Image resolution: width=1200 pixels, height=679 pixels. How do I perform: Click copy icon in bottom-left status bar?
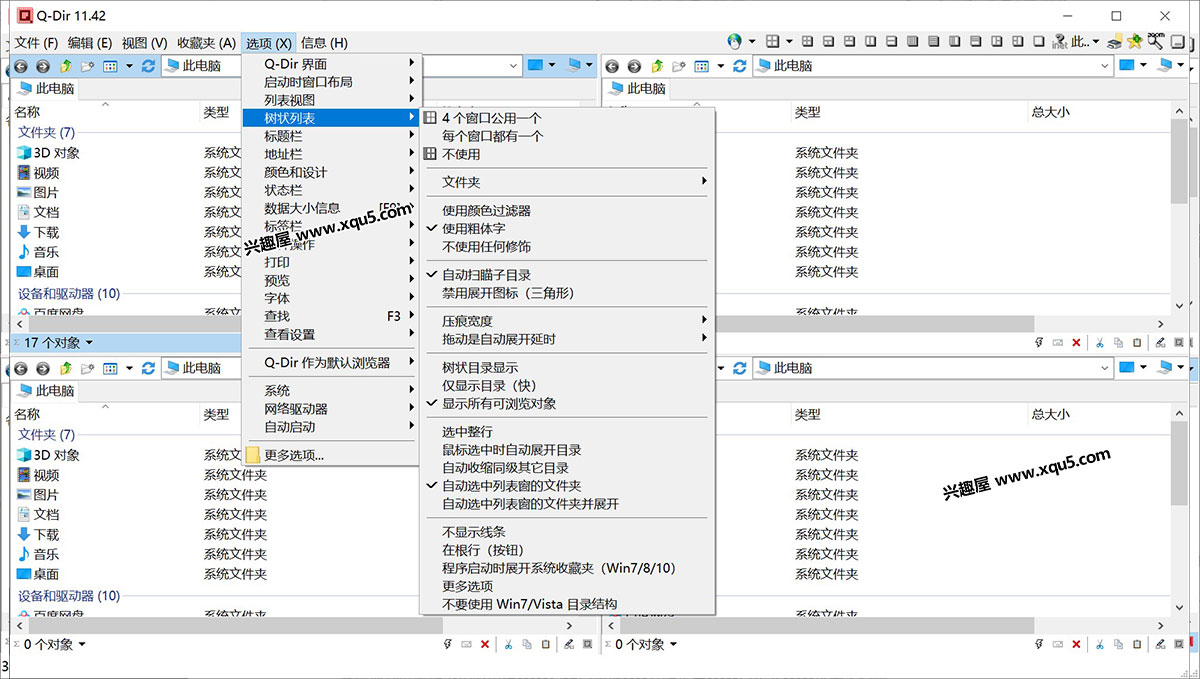527,645
